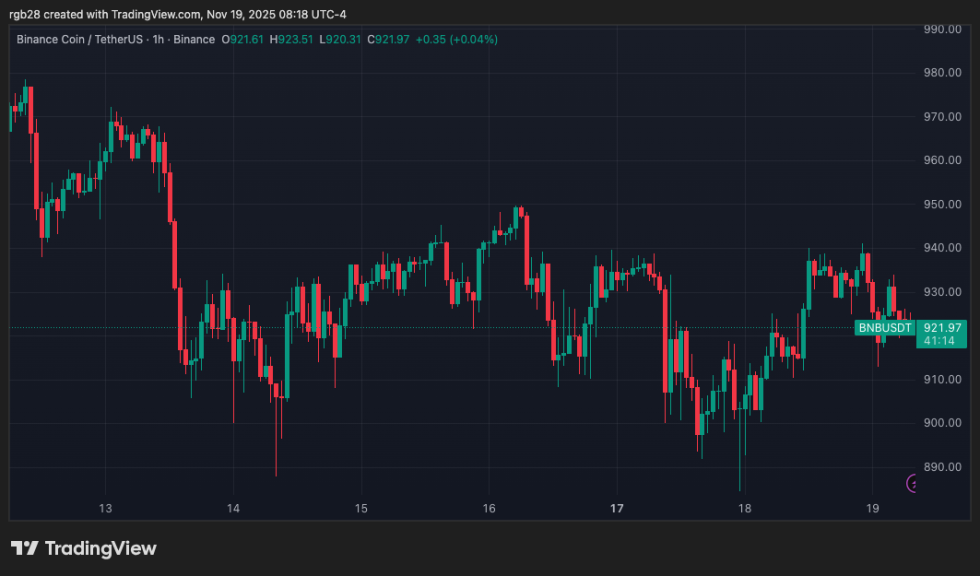The image size is (980, 576).
Task: Click the TradingView logo in the footer
Action: (x=84, y=548)
